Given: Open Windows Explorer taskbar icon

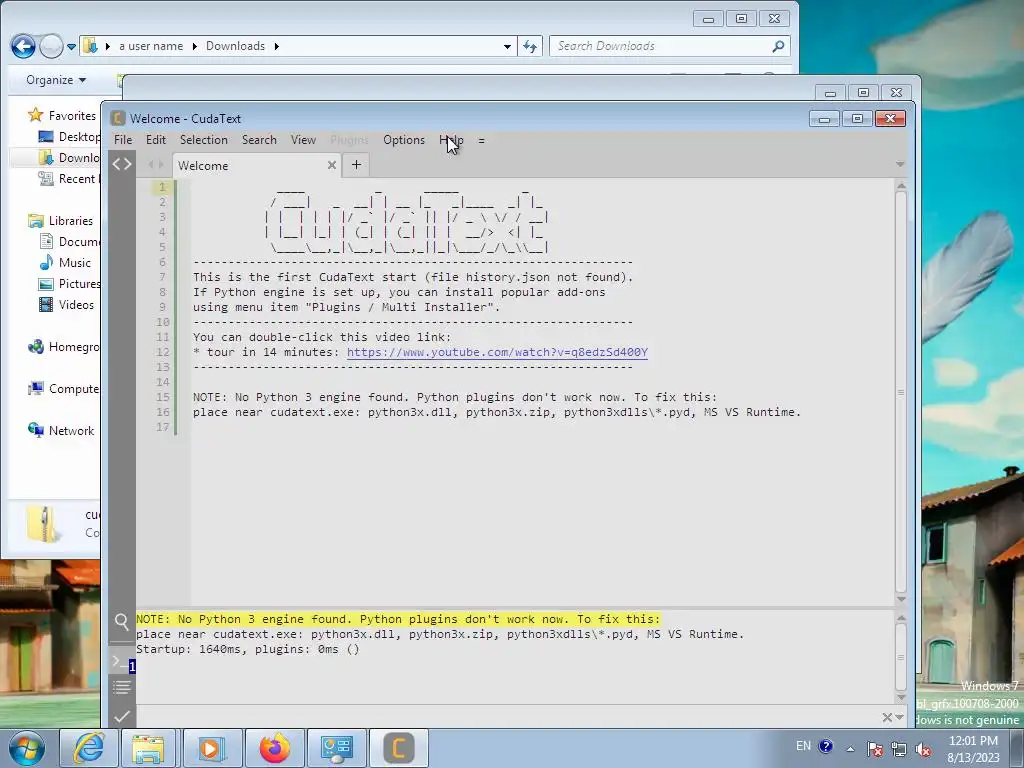Looking at the screenshot, I should click(x=148, y=748).
